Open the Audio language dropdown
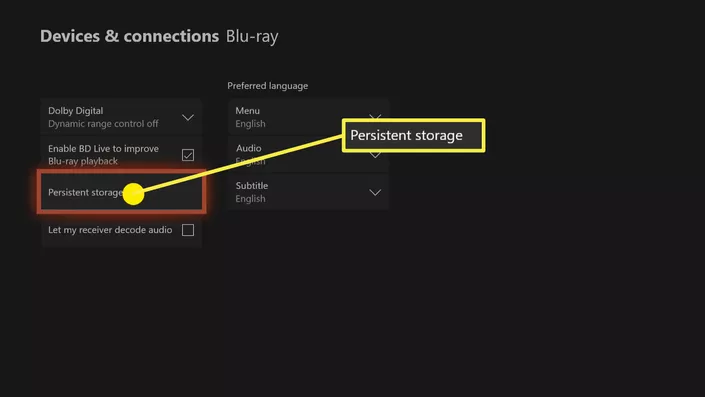This screenshot has width=705, height=397. pyautogui.click(x=308, y=154)
